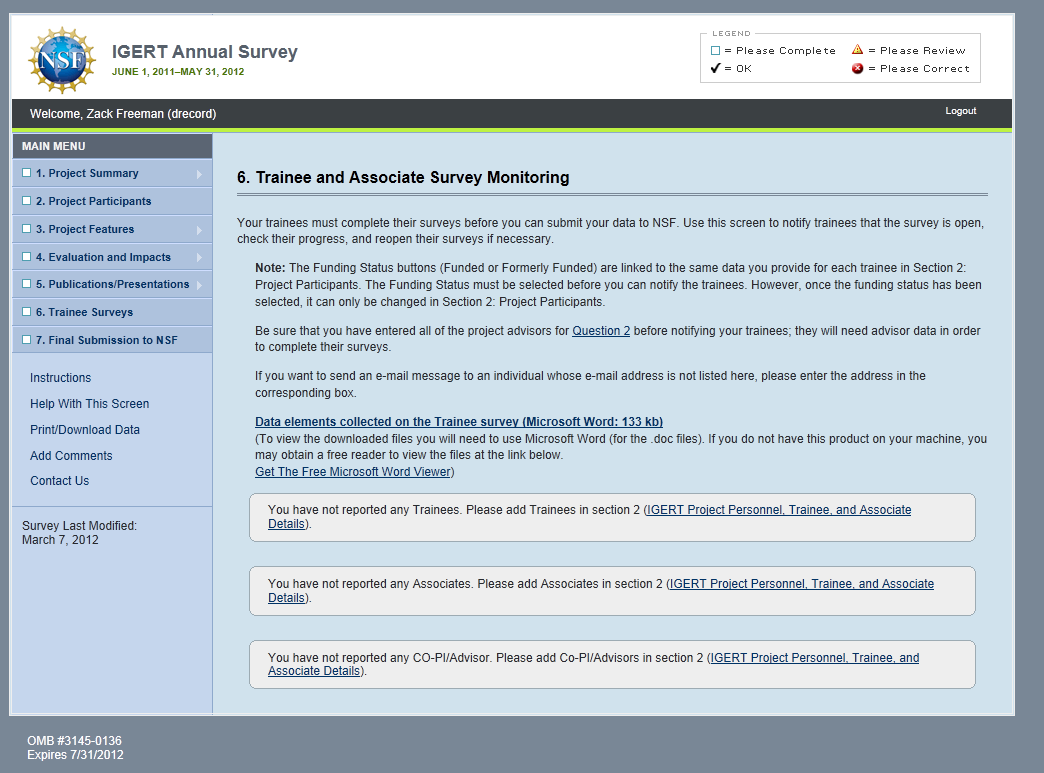Screen dimensions: 1044x773
Task: Click the 'Expires 7/31/2012' footer text
Action: [75, 754]
